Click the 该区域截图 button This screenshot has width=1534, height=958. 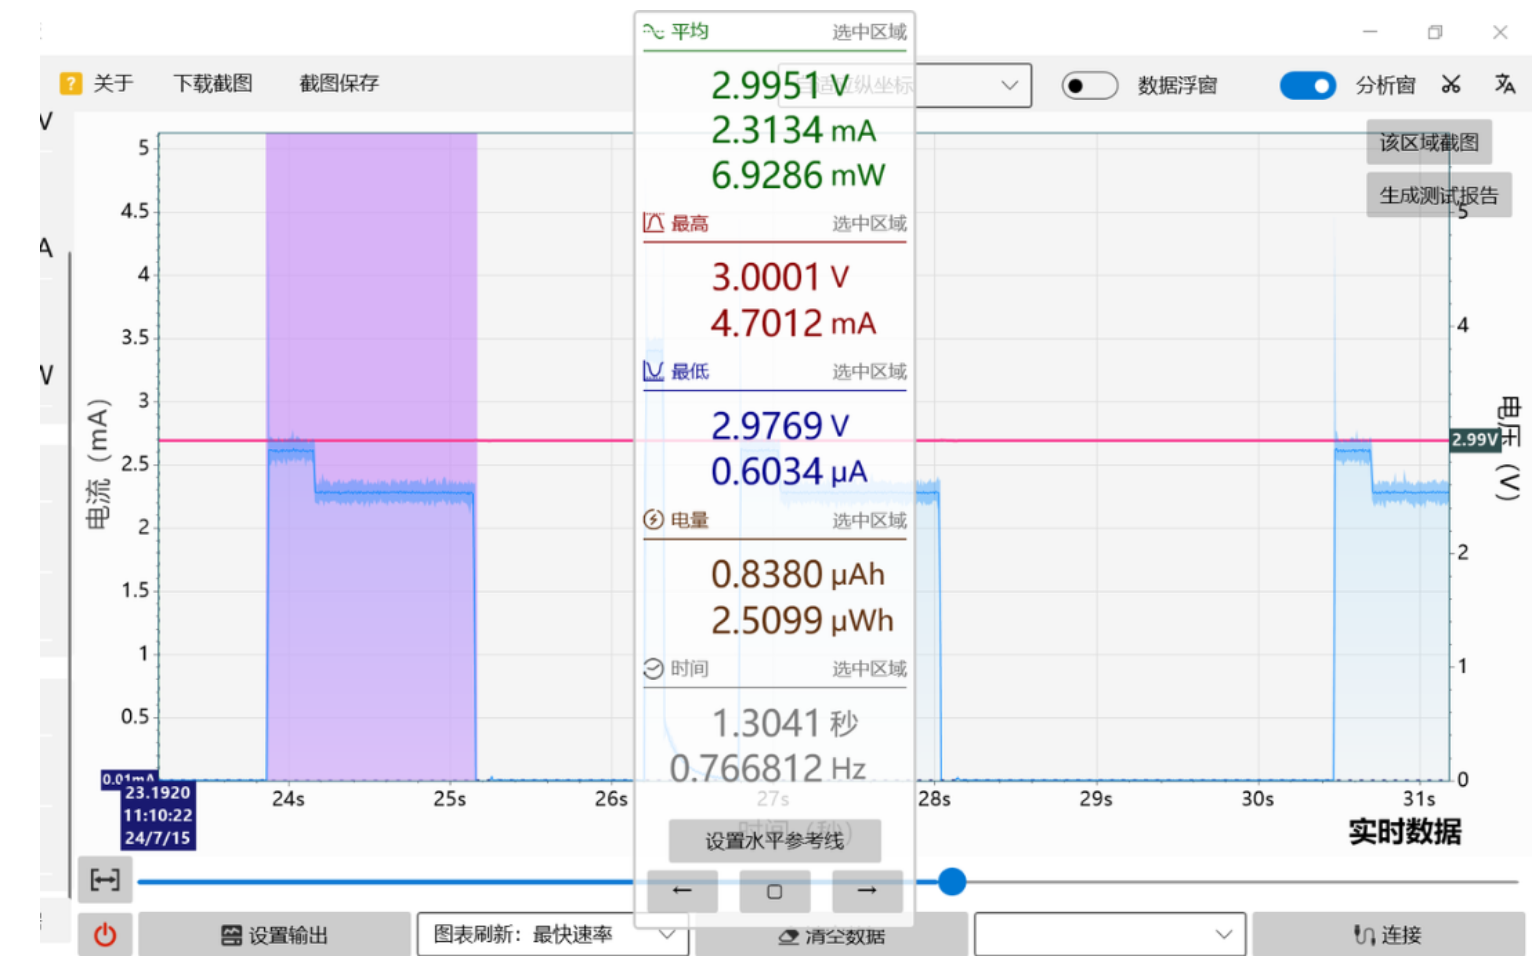1429,142
